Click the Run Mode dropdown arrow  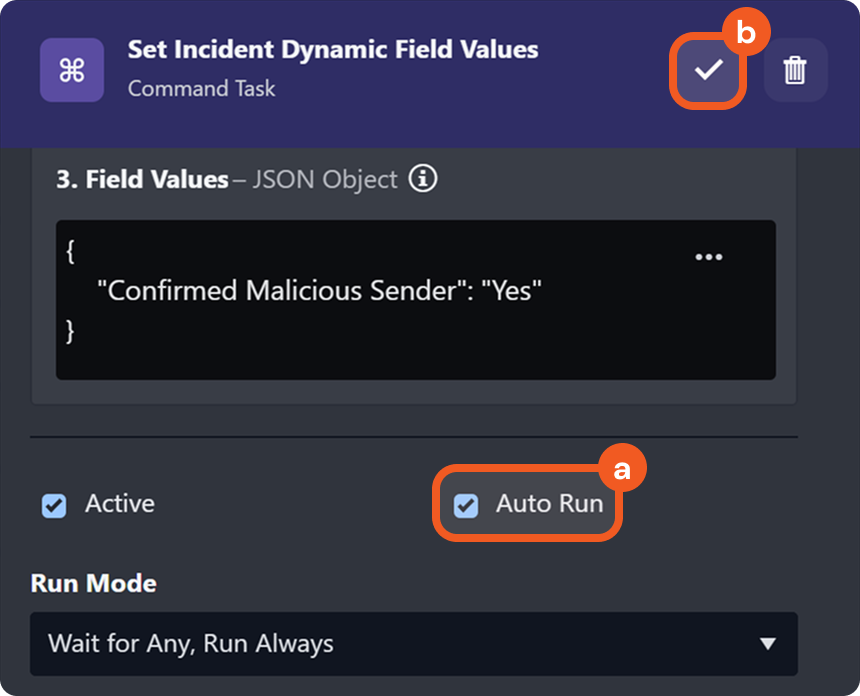767,643
